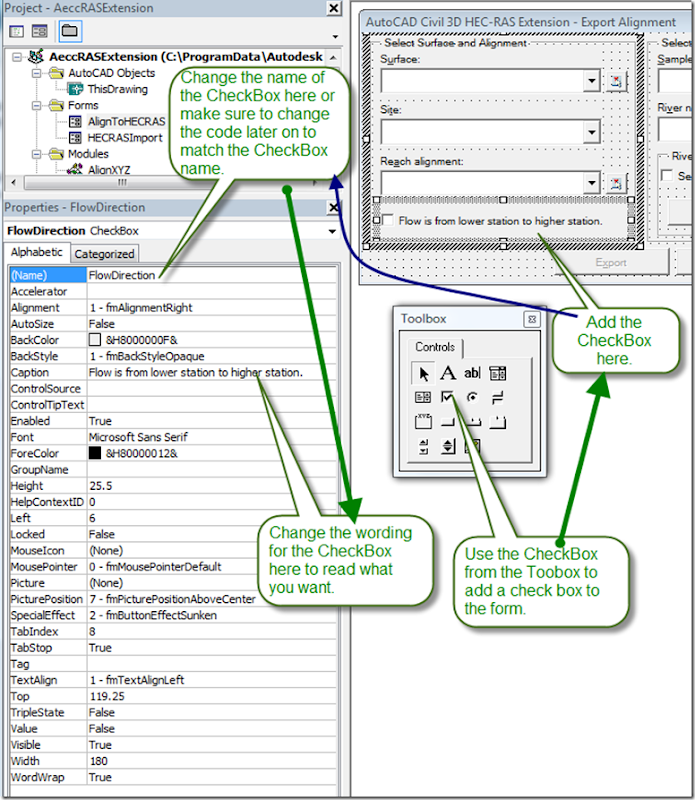The width and height of the screenshot is (695, 800).
Task: Collapse the Forms folder
Action: [x=36, y=106]
